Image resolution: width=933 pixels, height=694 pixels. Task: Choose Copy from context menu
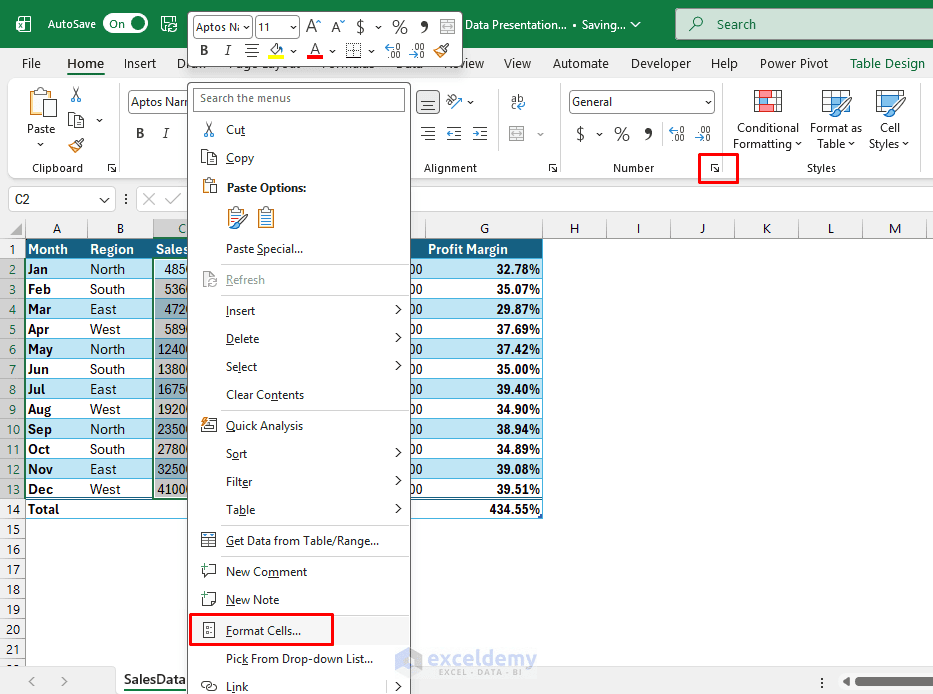[299, 158]
